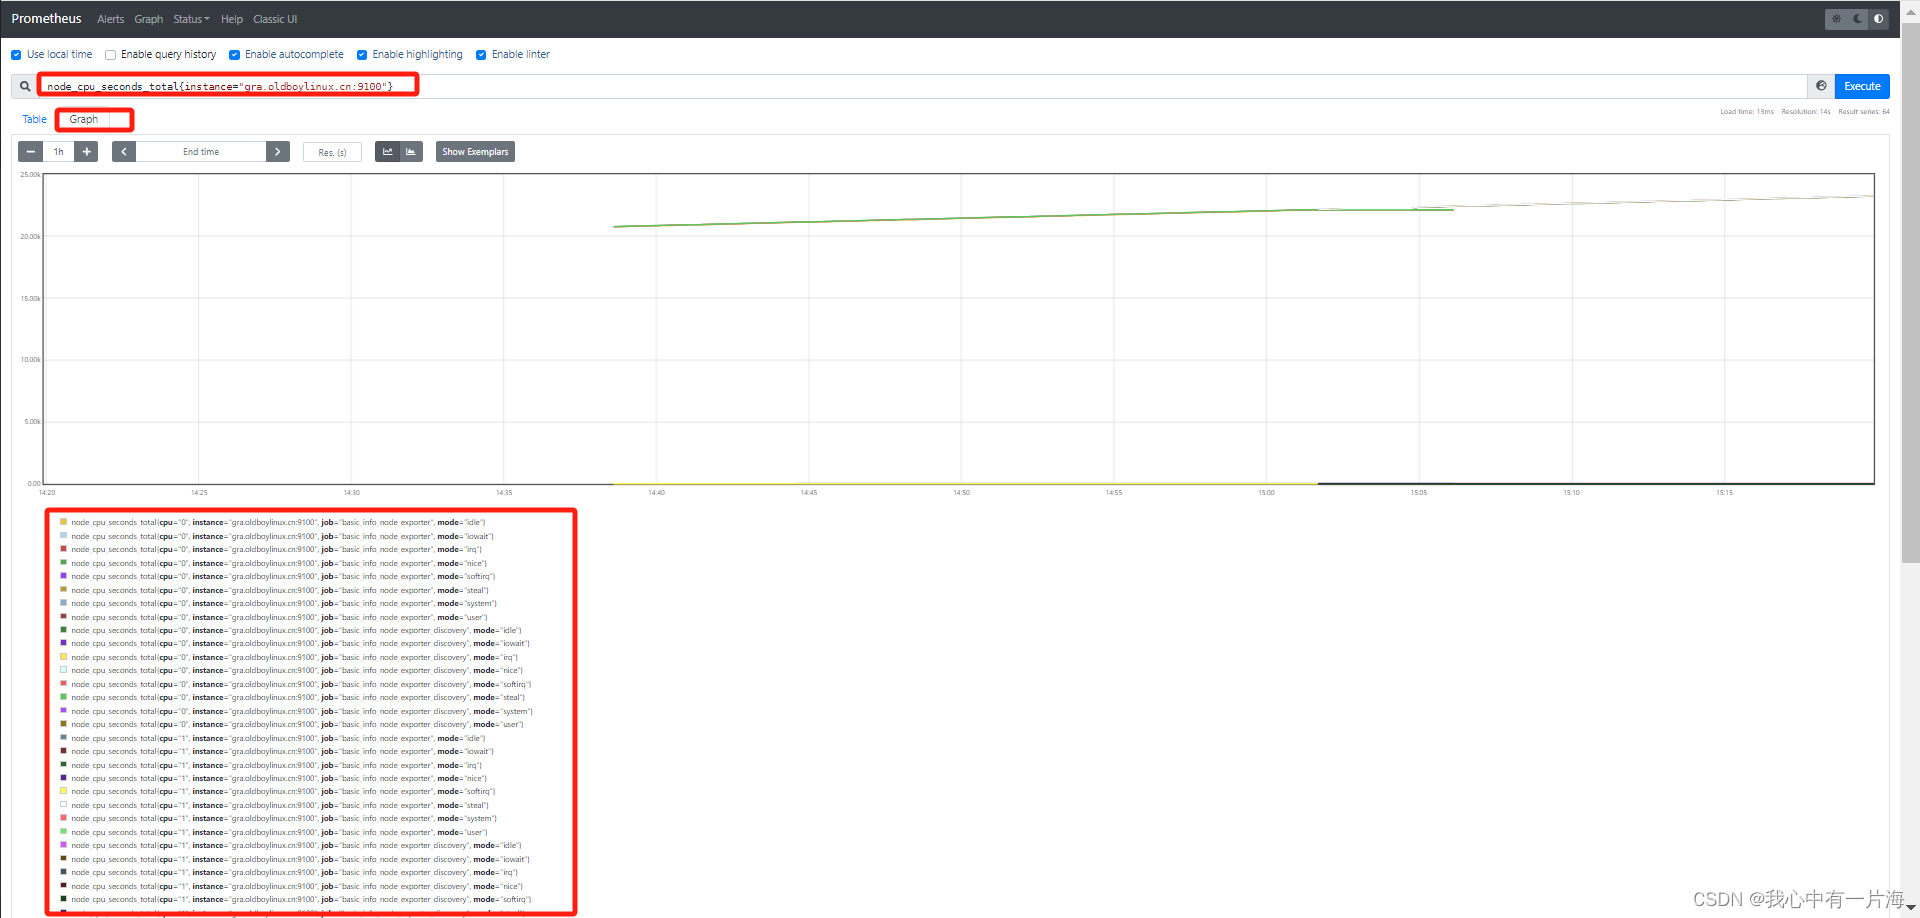Toggle the Enable highlighting checkbox
Image resolution: width=1920 pixels, height=918 pixels.
(362, 55)
